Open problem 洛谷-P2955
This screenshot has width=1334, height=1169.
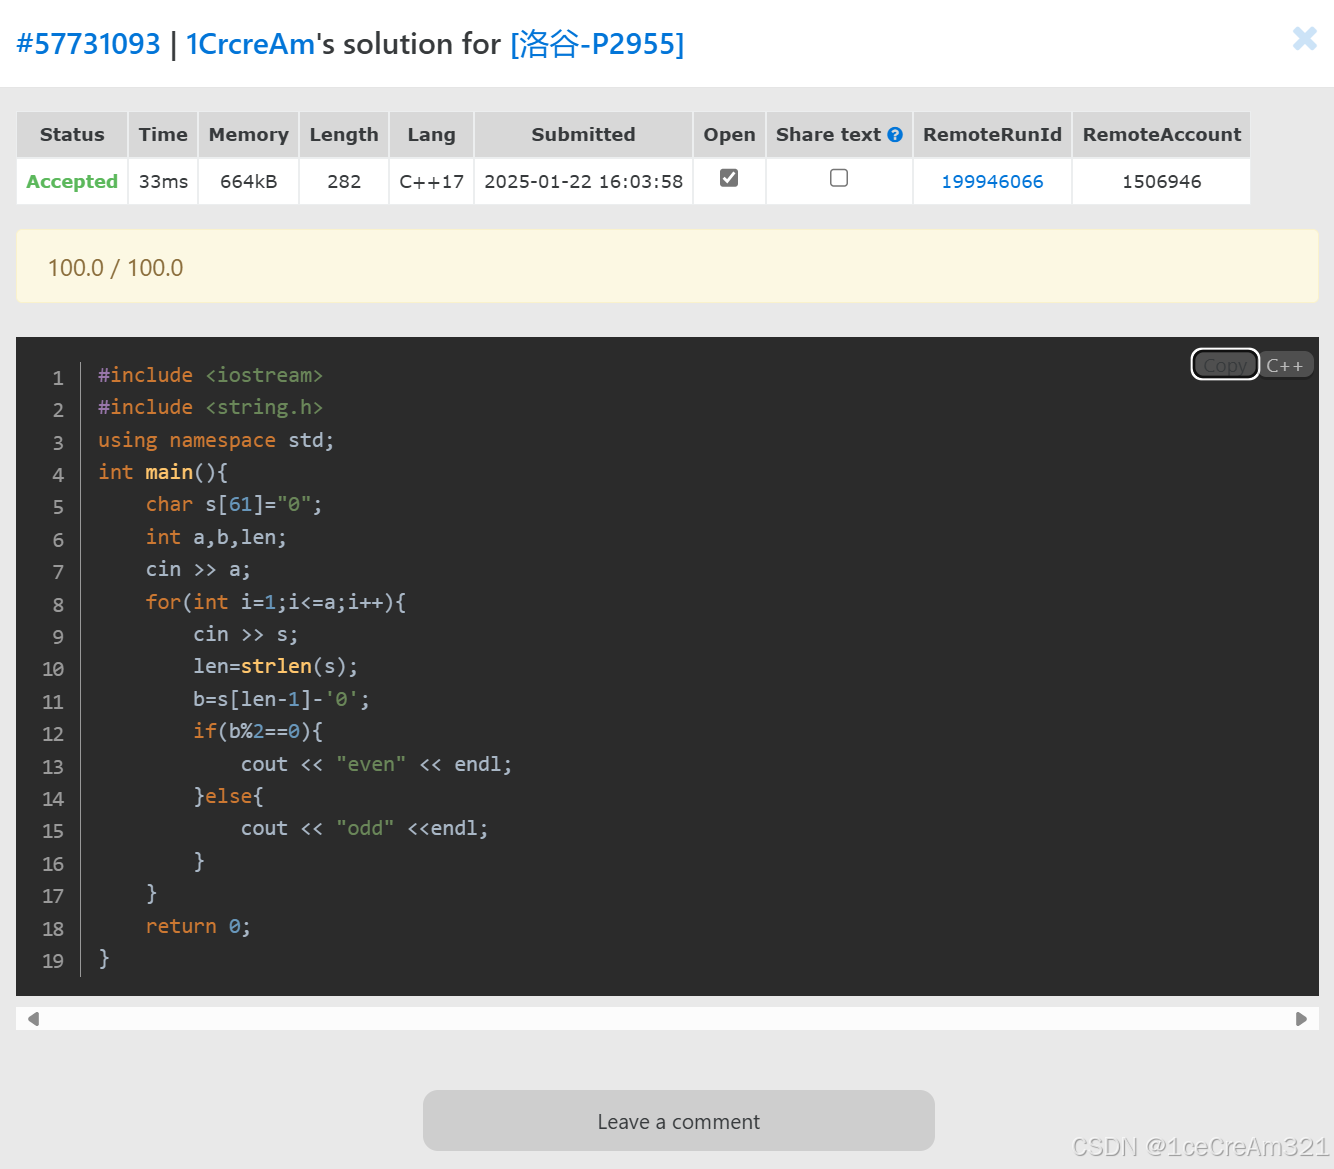[597, 43]
